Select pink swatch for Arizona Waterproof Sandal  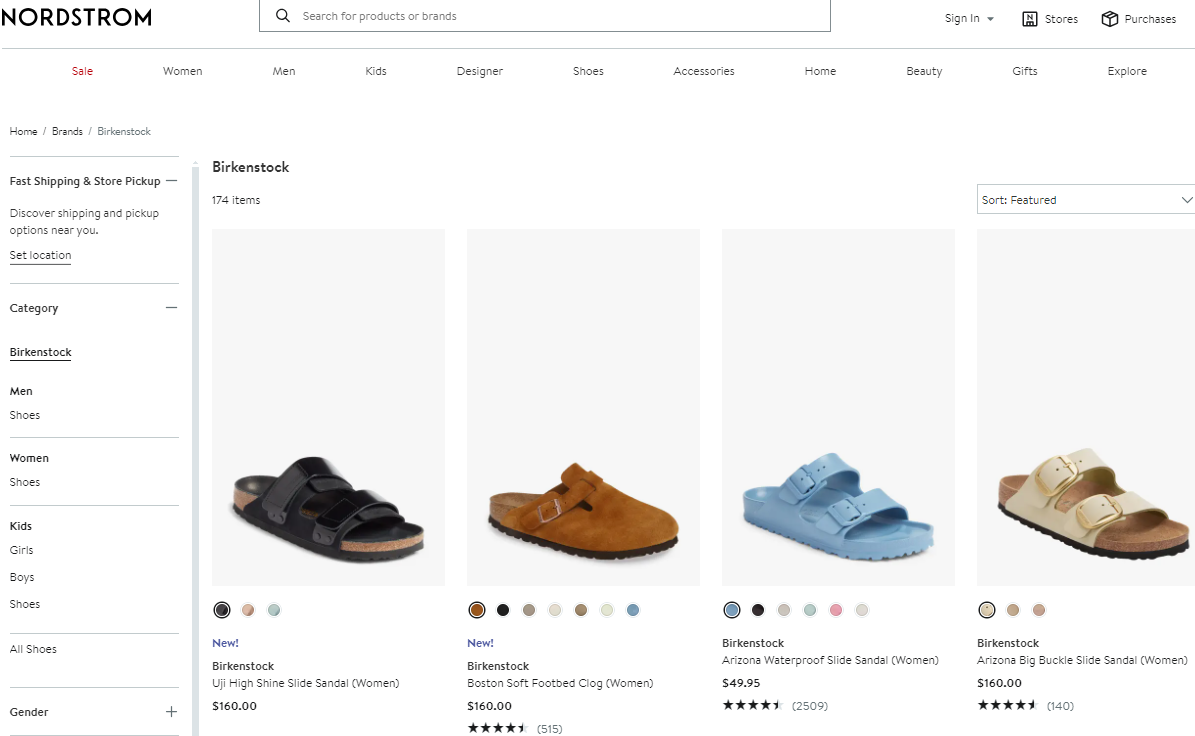tap(836, 610)
